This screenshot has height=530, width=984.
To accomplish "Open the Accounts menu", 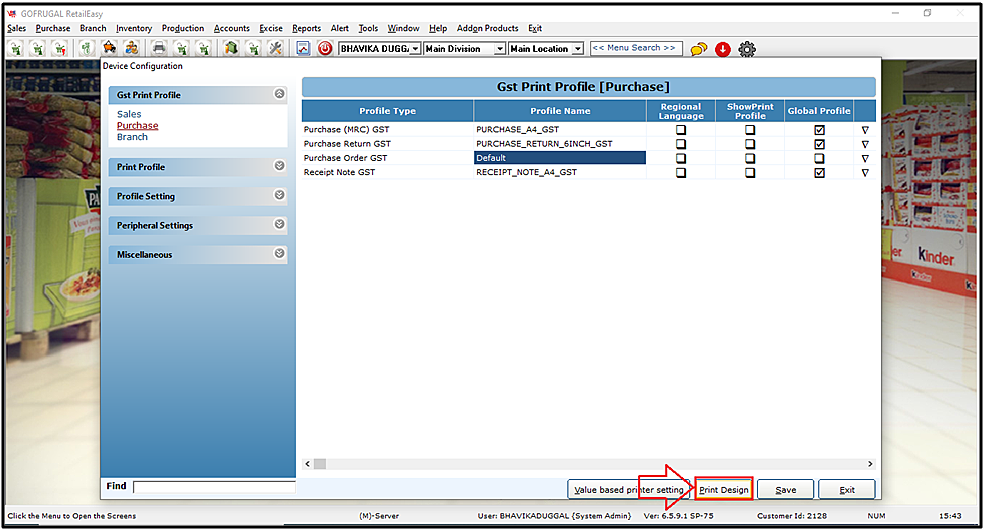I will [232, 28].
